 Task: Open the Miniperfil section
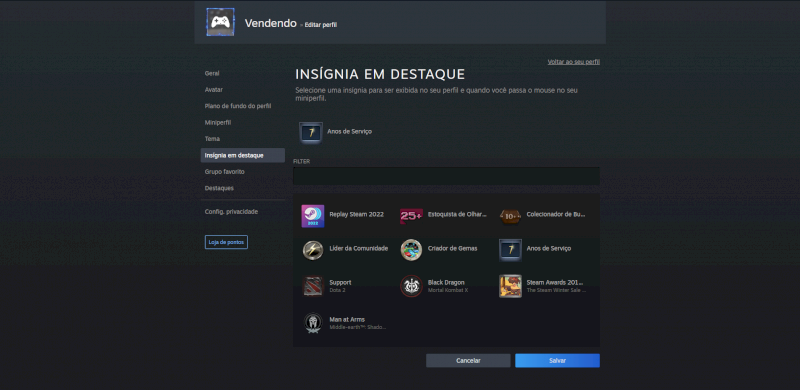(x=218, y=123)
